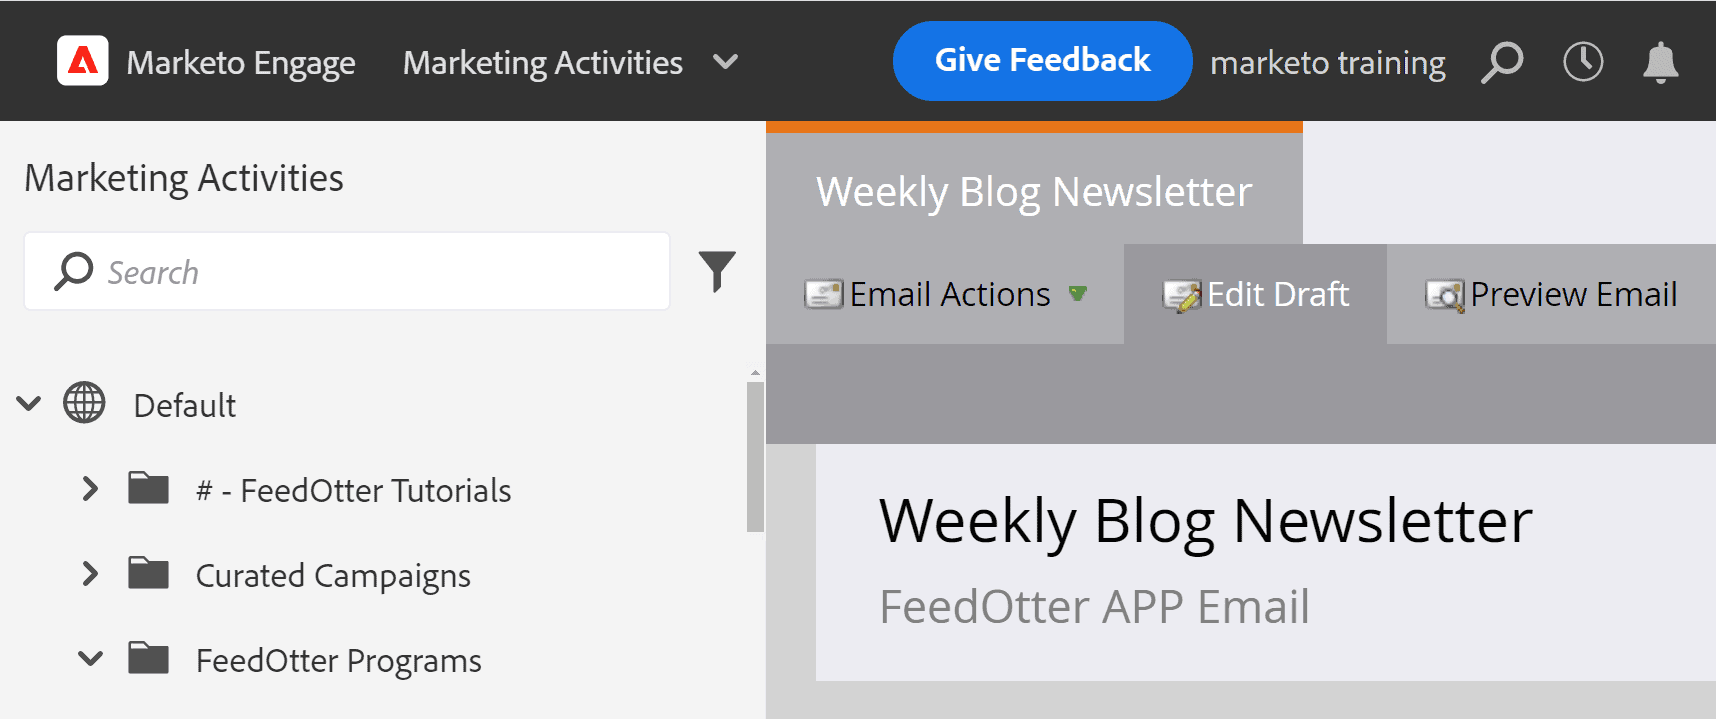Open the Marketing Activities dropdown
The image size is (1716, 719).
tap(725, 62)
